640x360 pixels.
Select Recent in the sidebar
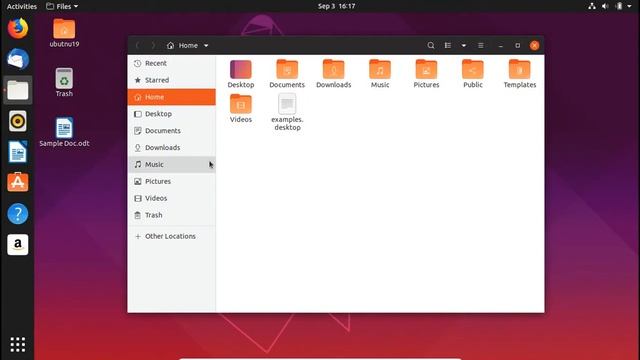tap(171, 63)
